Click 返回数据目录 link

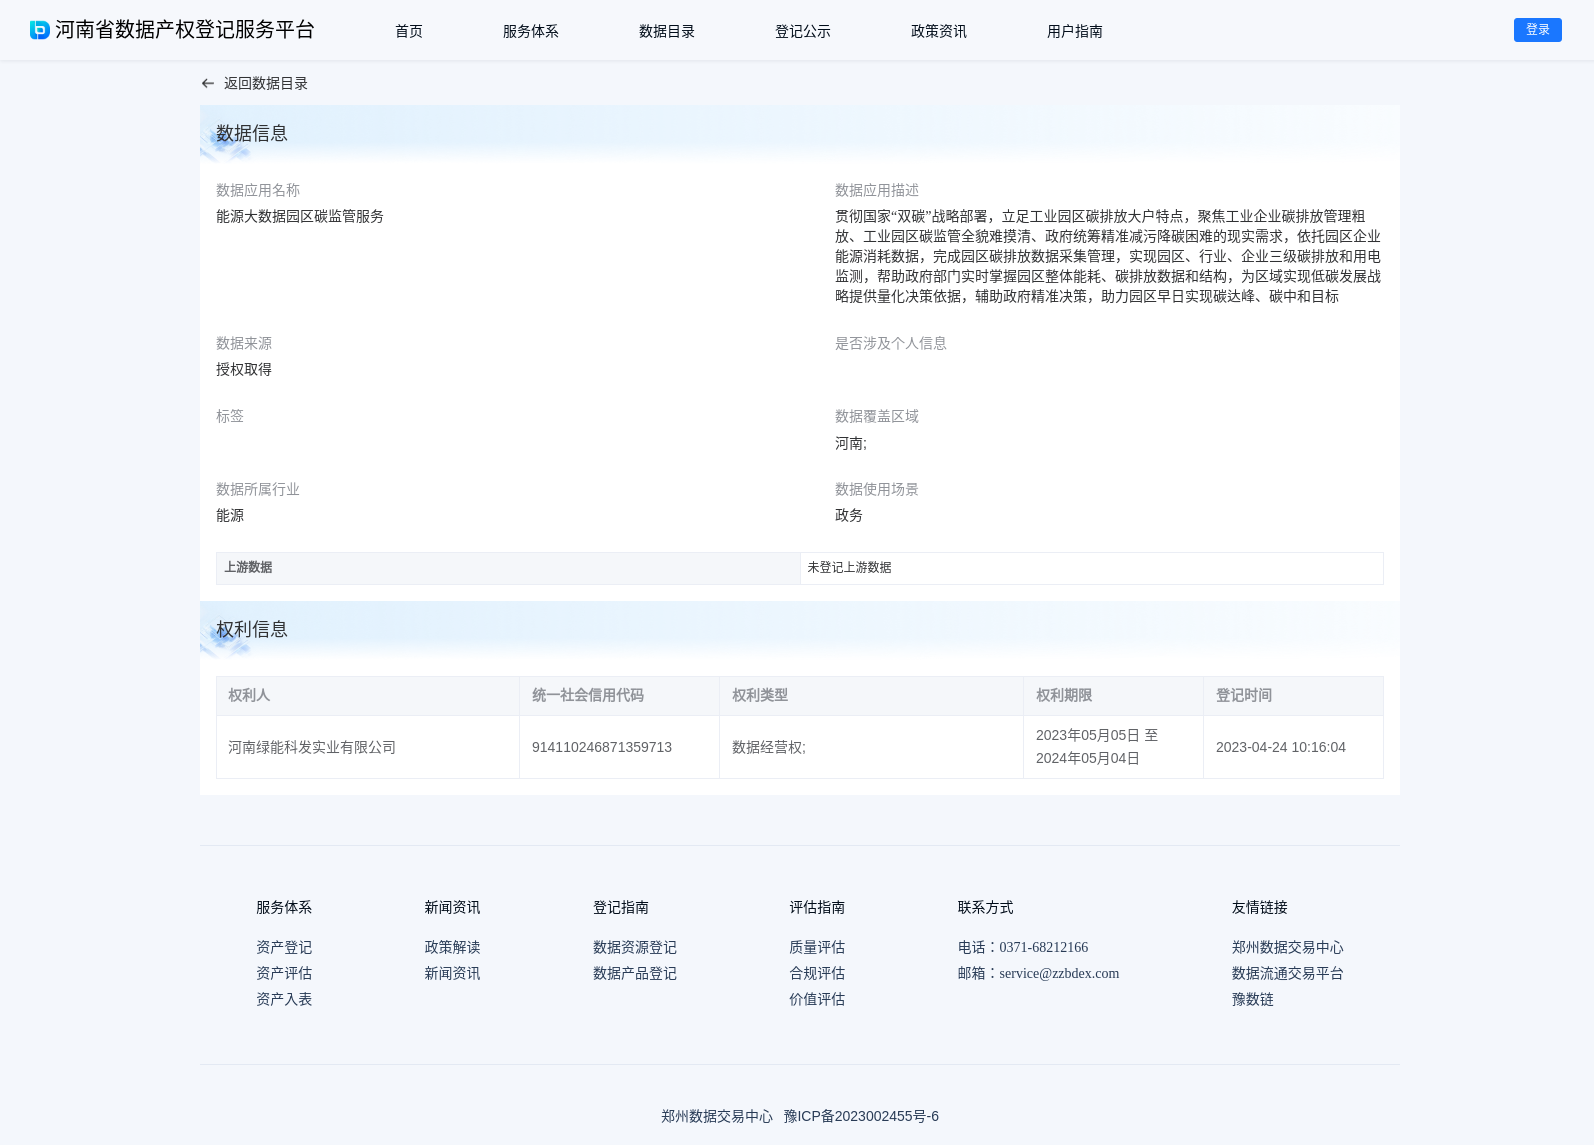point(266,84)
